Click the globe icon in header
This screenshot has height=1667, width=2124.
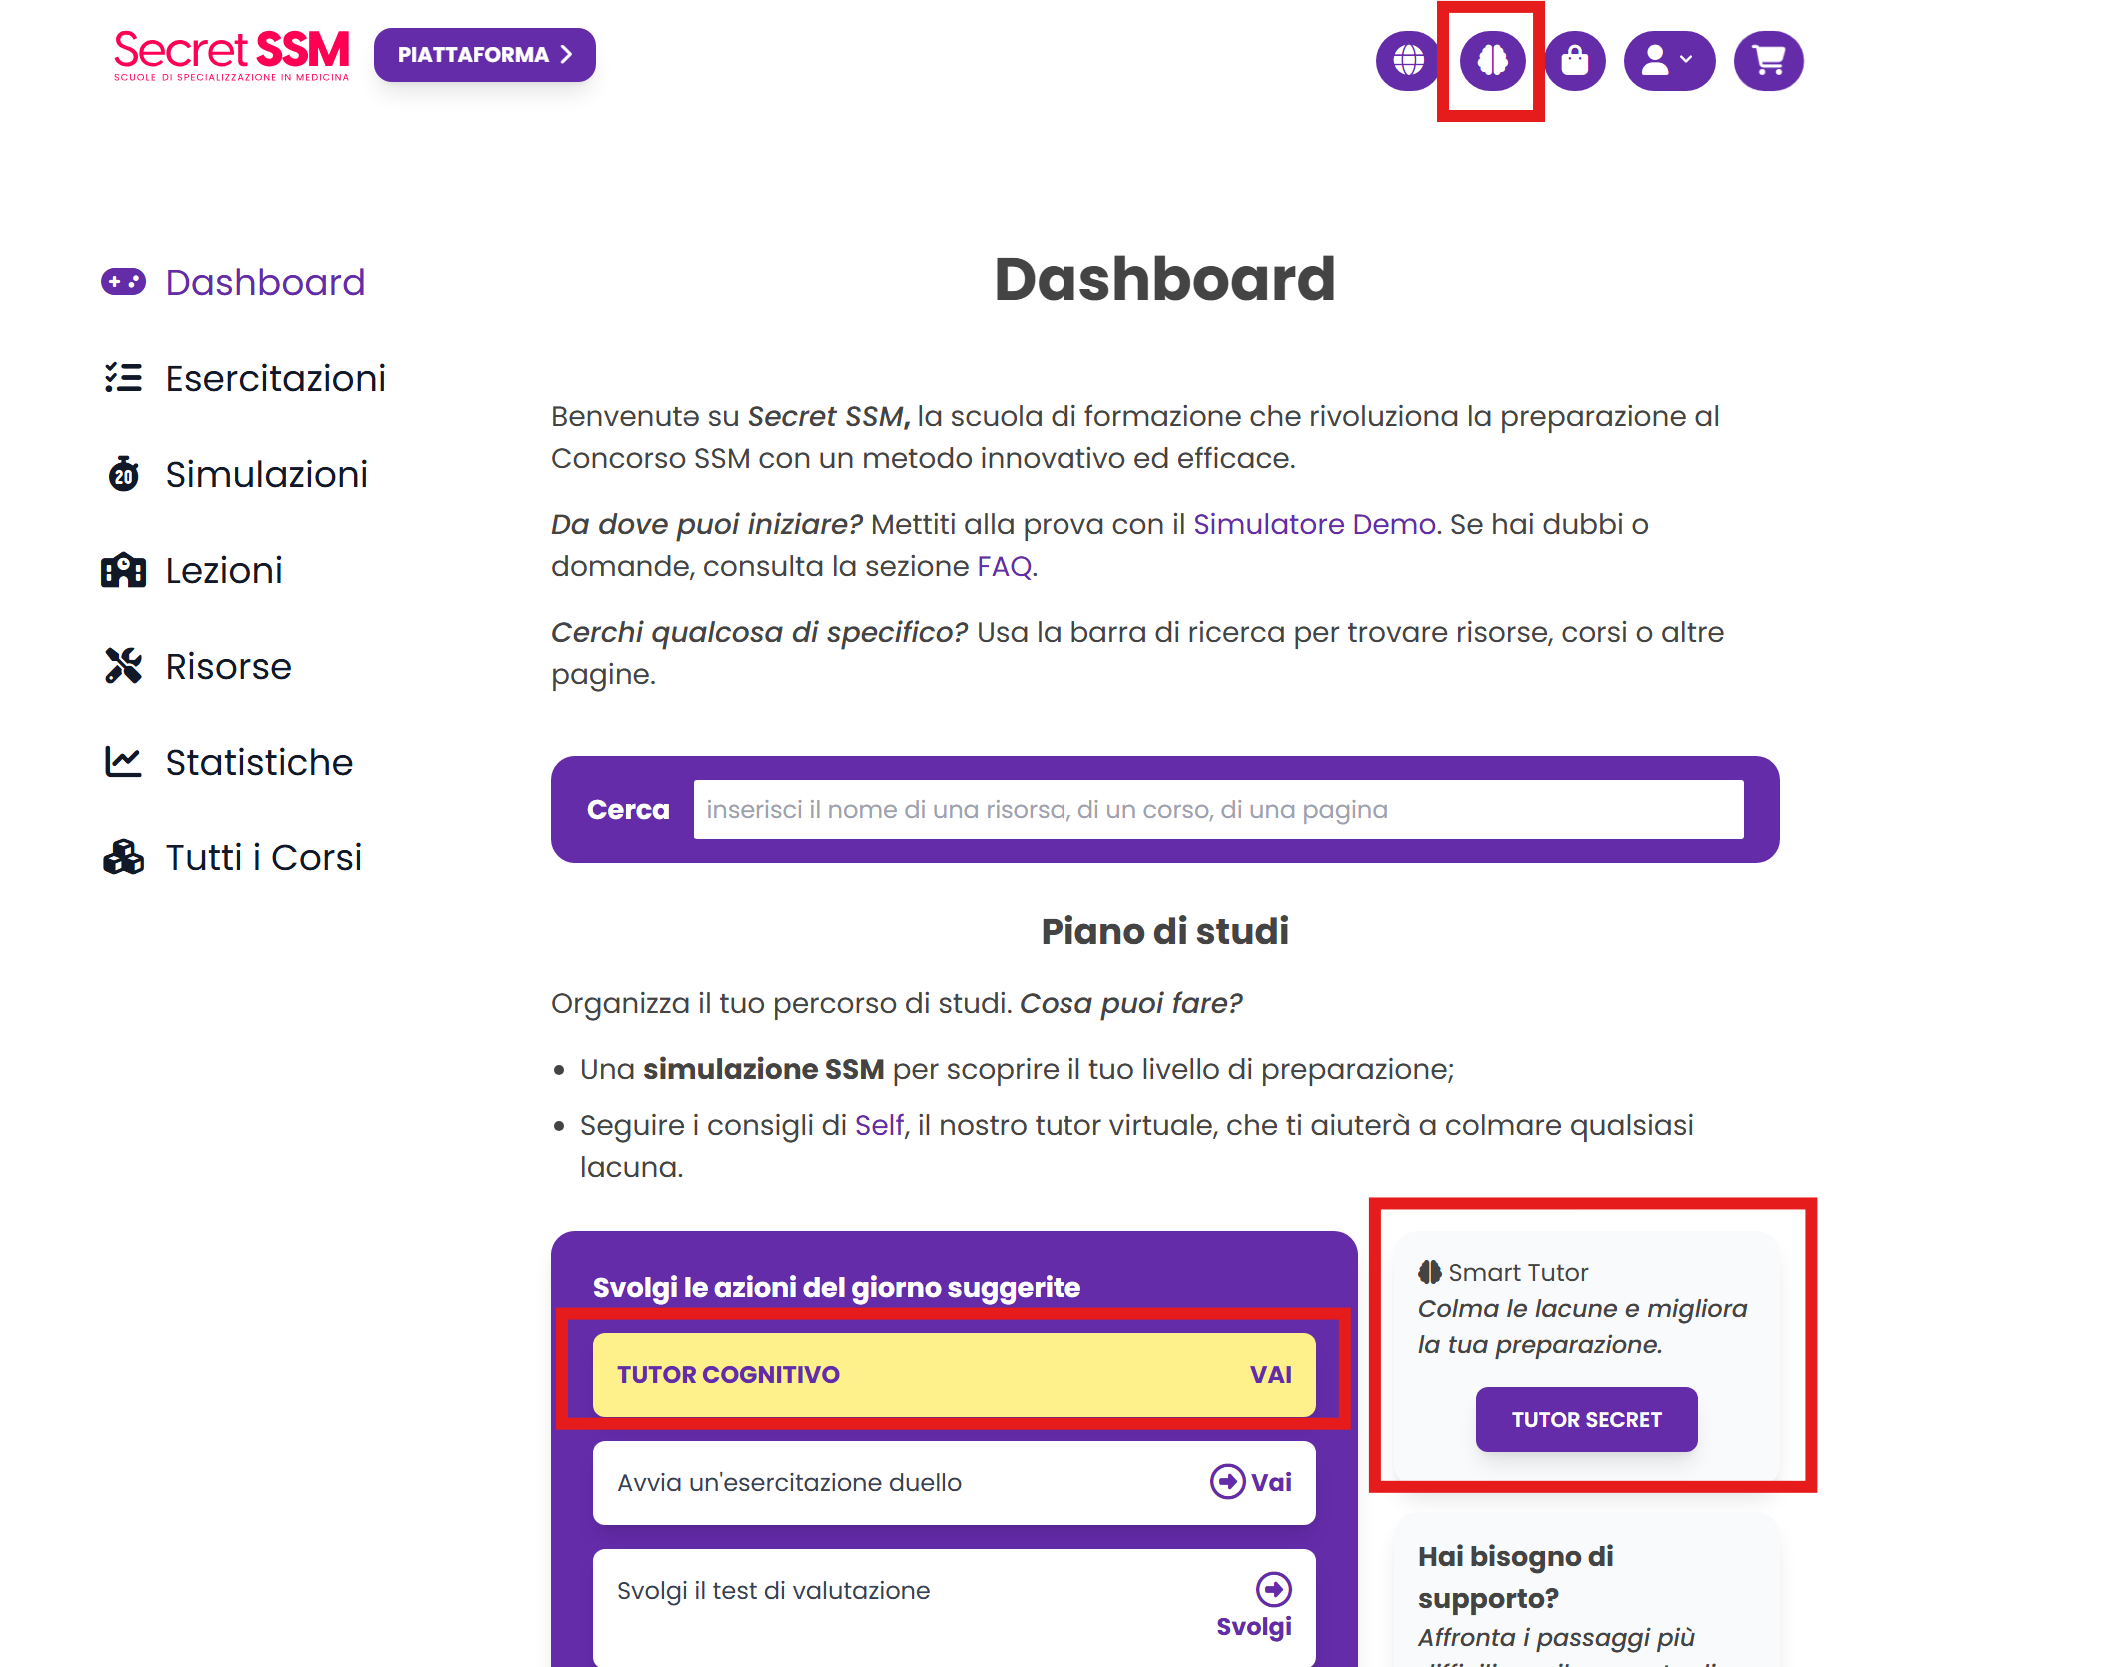[x=1407, y=61]
